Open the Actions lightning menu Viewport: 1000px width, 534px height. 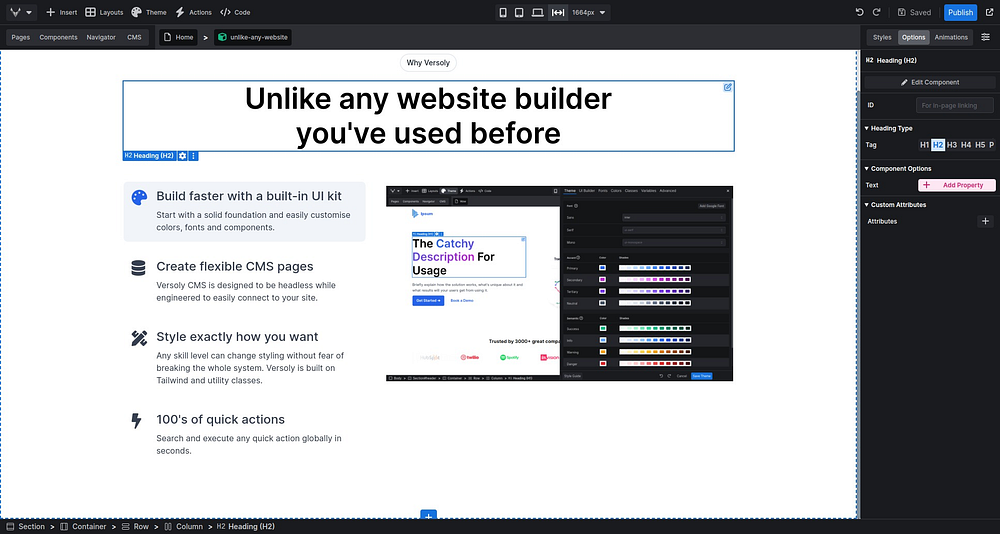click(193, 12)
